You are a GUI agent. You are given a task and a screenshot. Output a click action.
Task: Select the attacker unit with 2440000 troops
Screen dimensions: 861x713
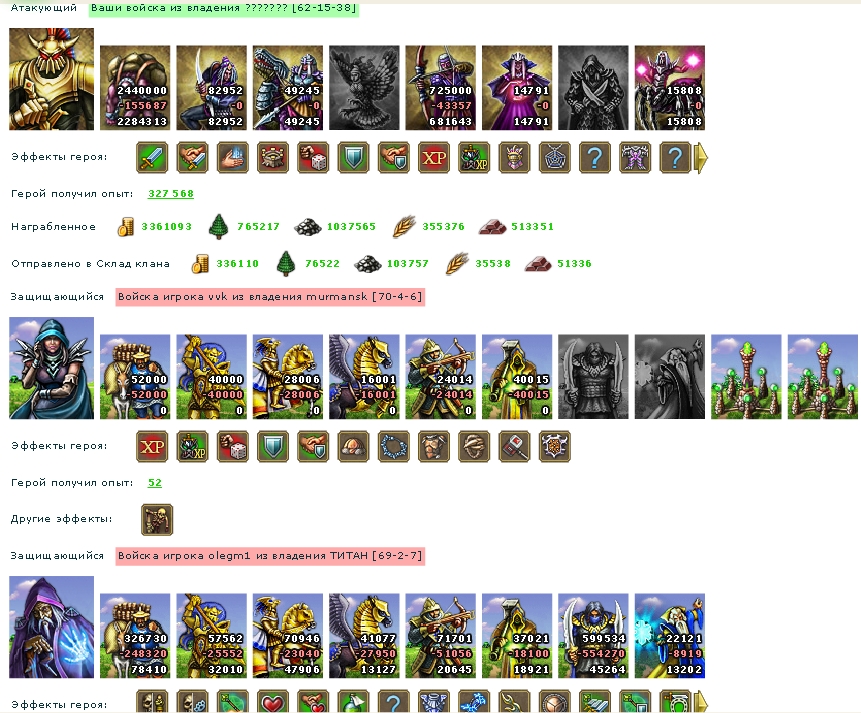coord(135,88)
